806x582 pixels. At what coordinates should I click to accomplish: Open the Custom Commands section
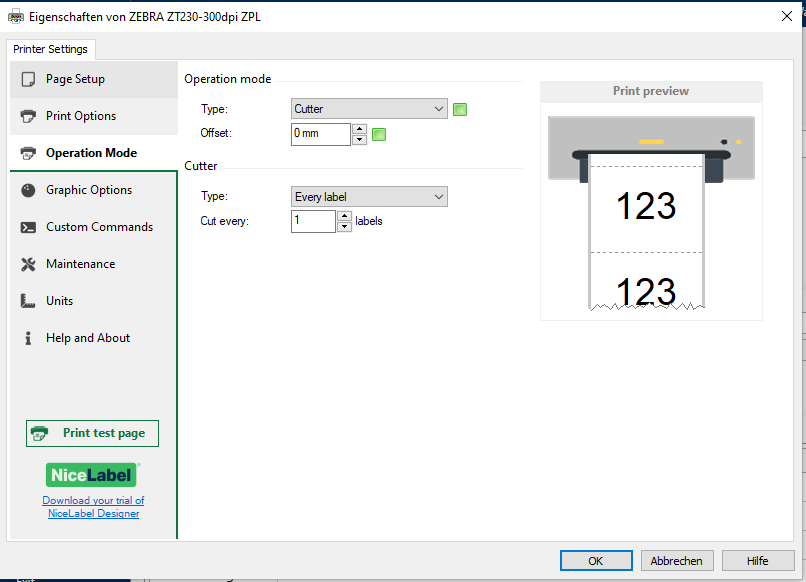[x=94, y=227]
